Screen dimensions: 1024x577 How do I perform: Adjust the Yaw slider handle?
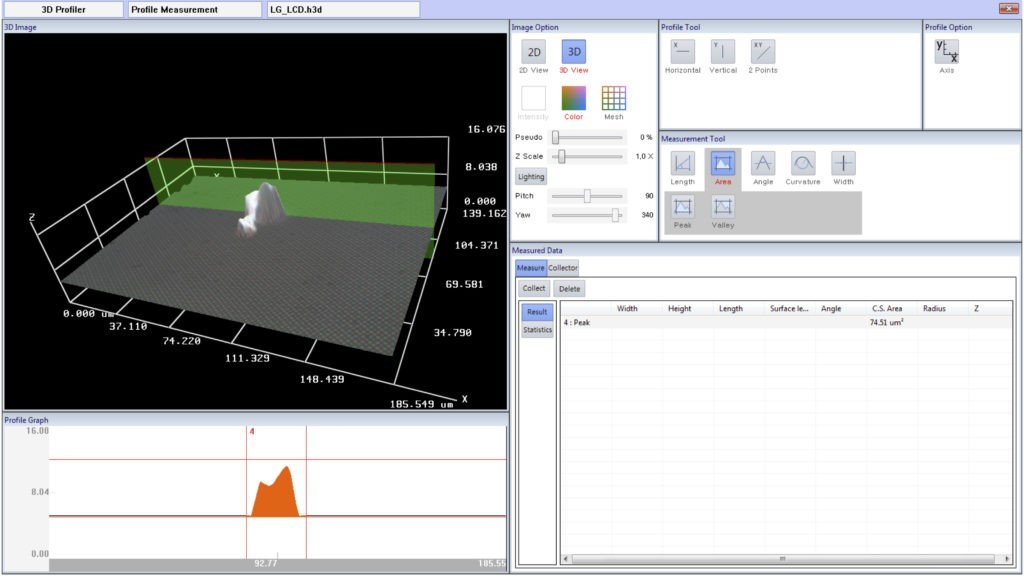(615, 215)
